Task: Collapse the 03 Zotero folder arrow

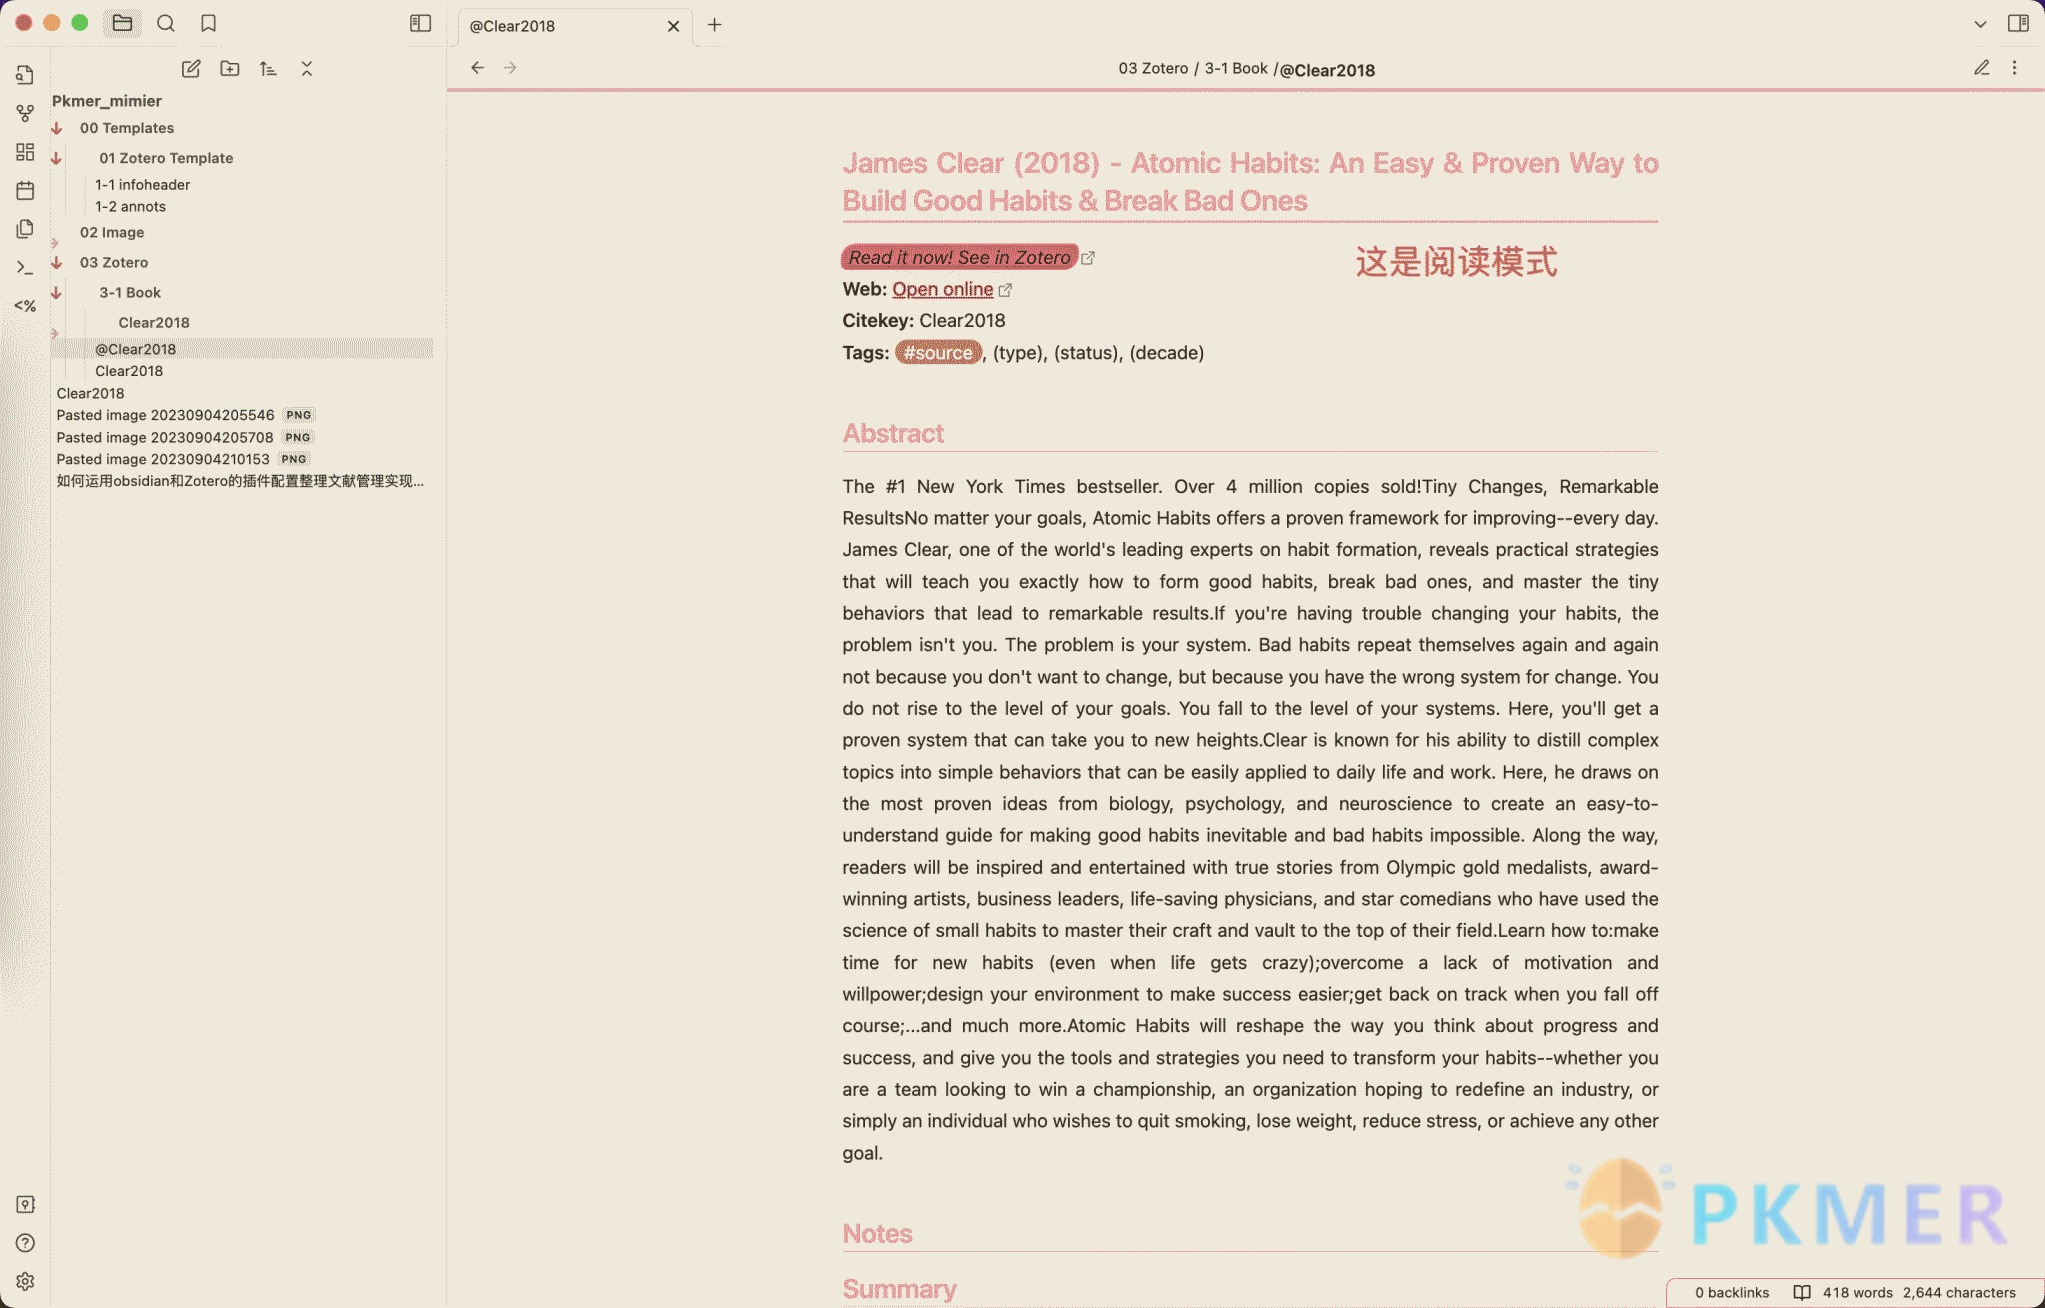Action: pos(57,262)
